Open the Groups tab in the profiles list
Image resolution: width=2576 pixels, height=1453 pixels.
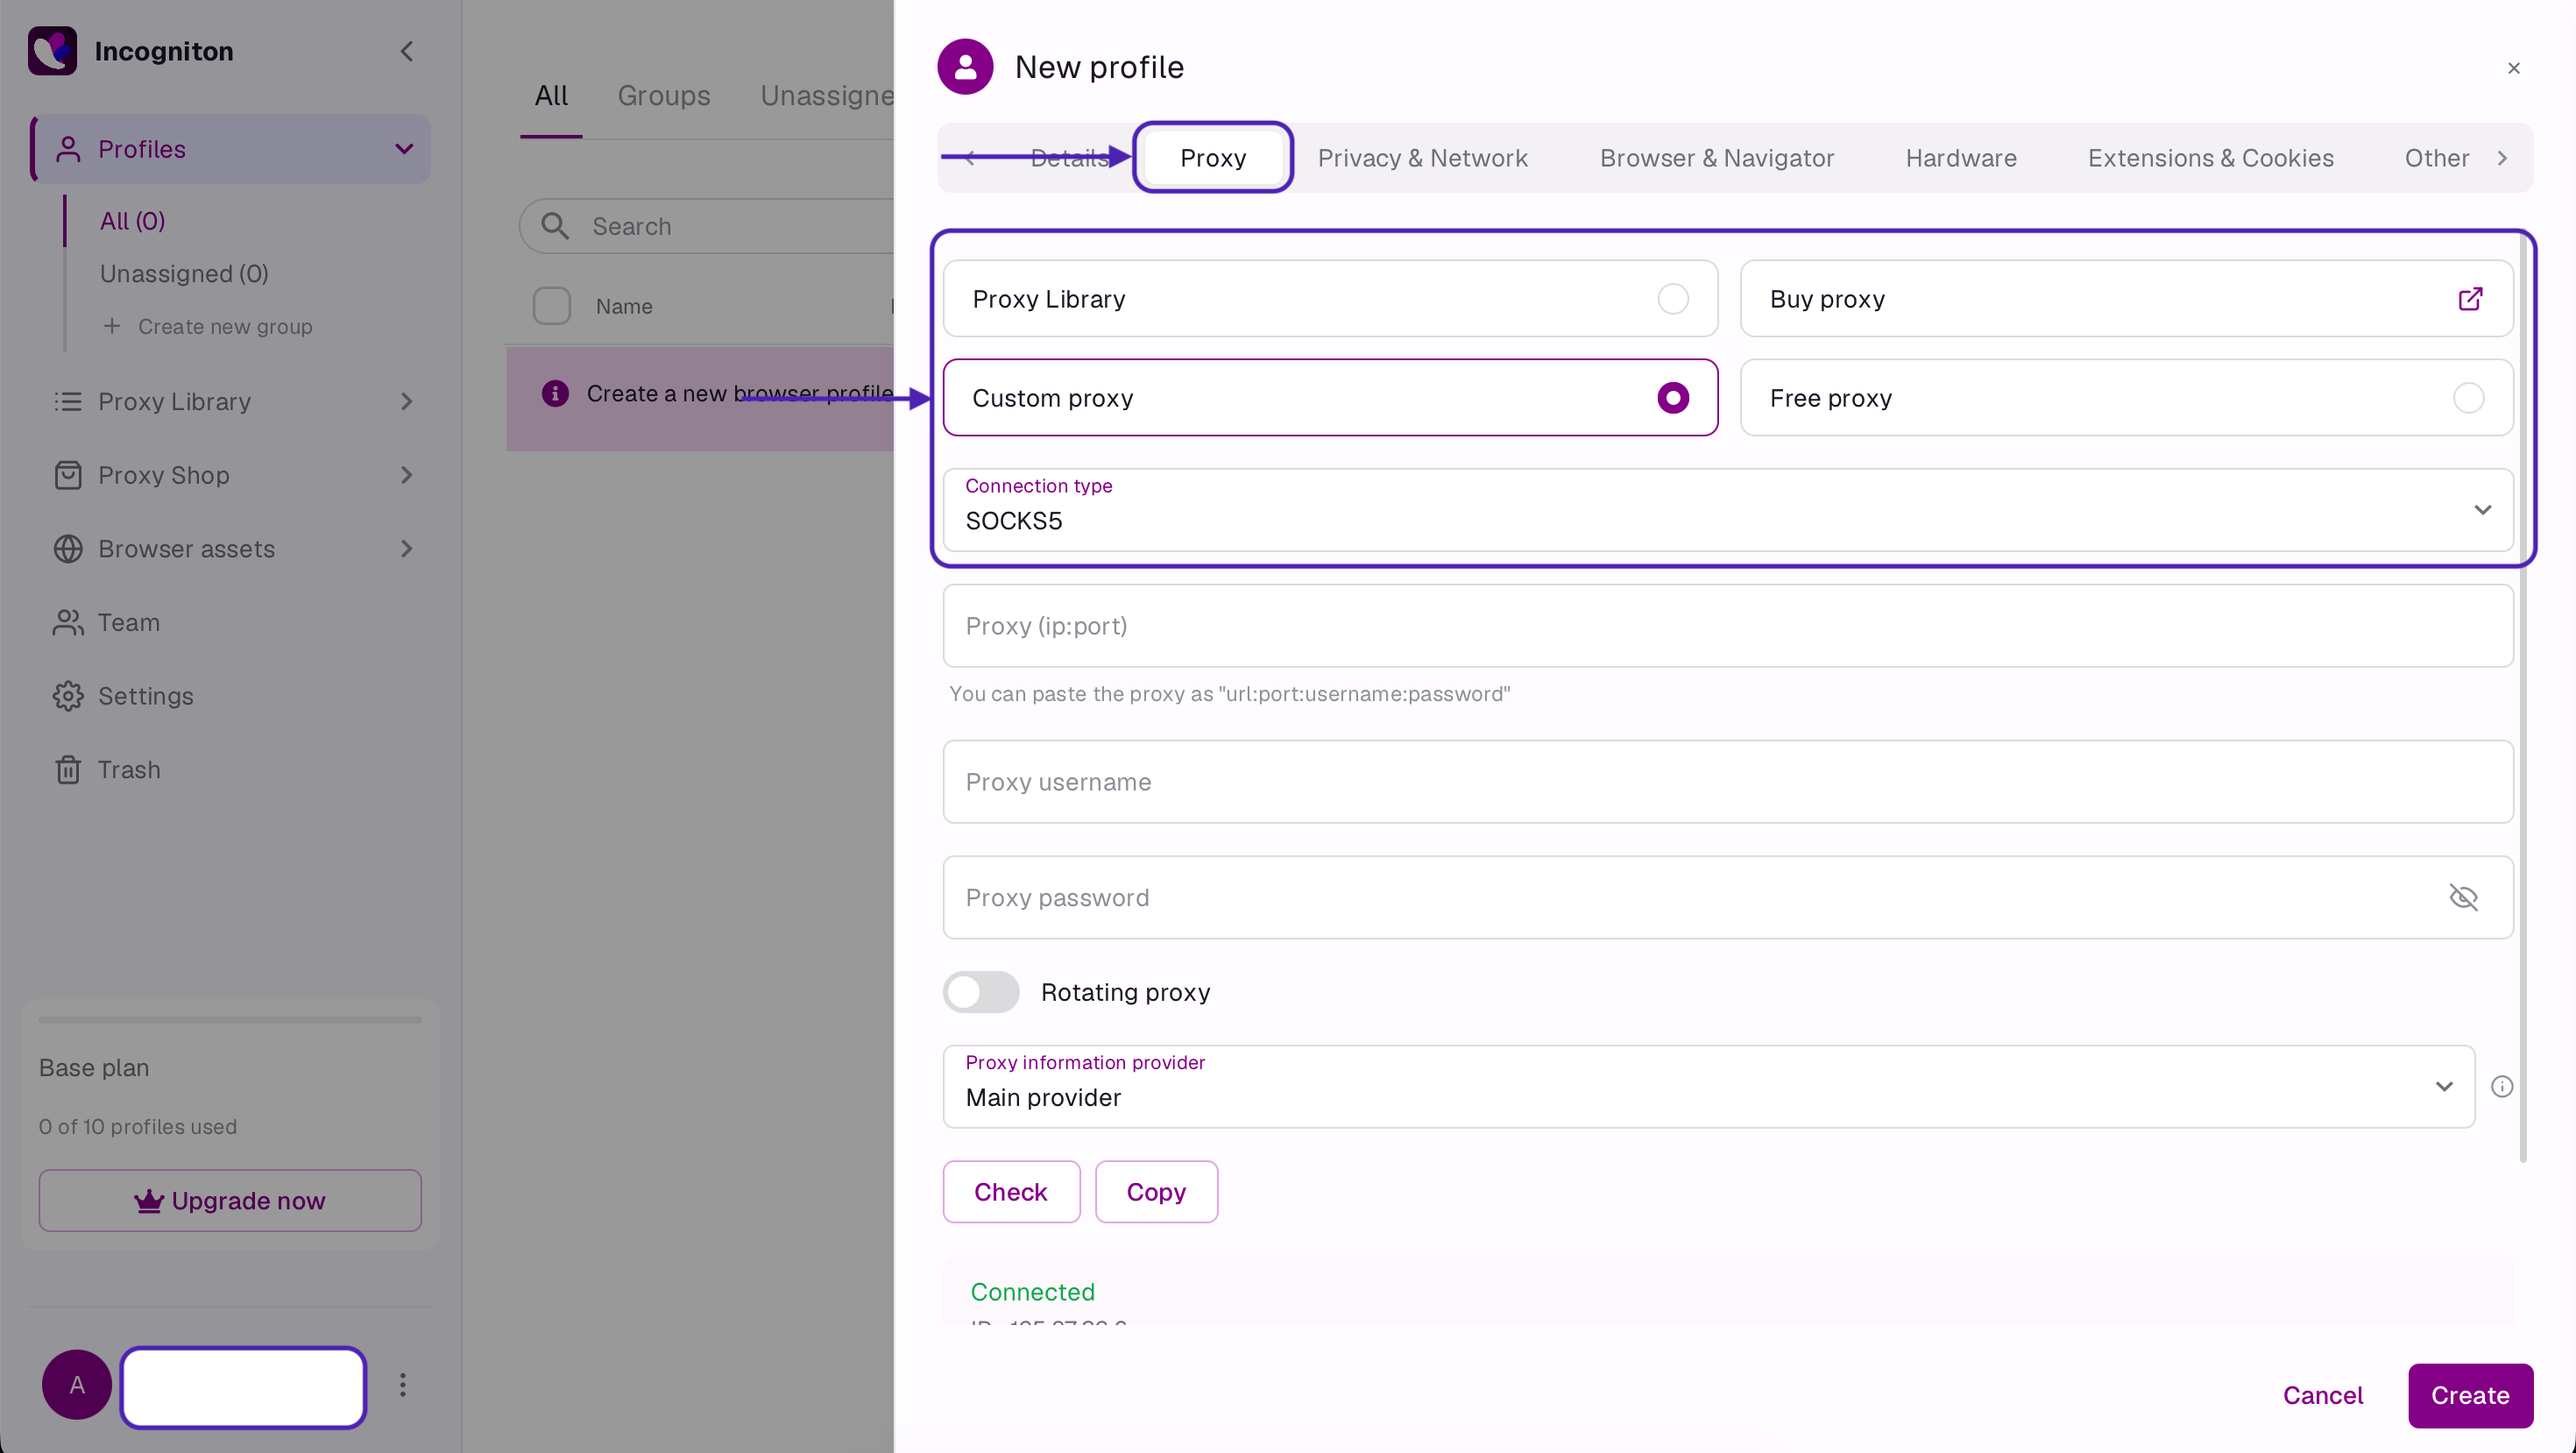[x=664, y=96]
